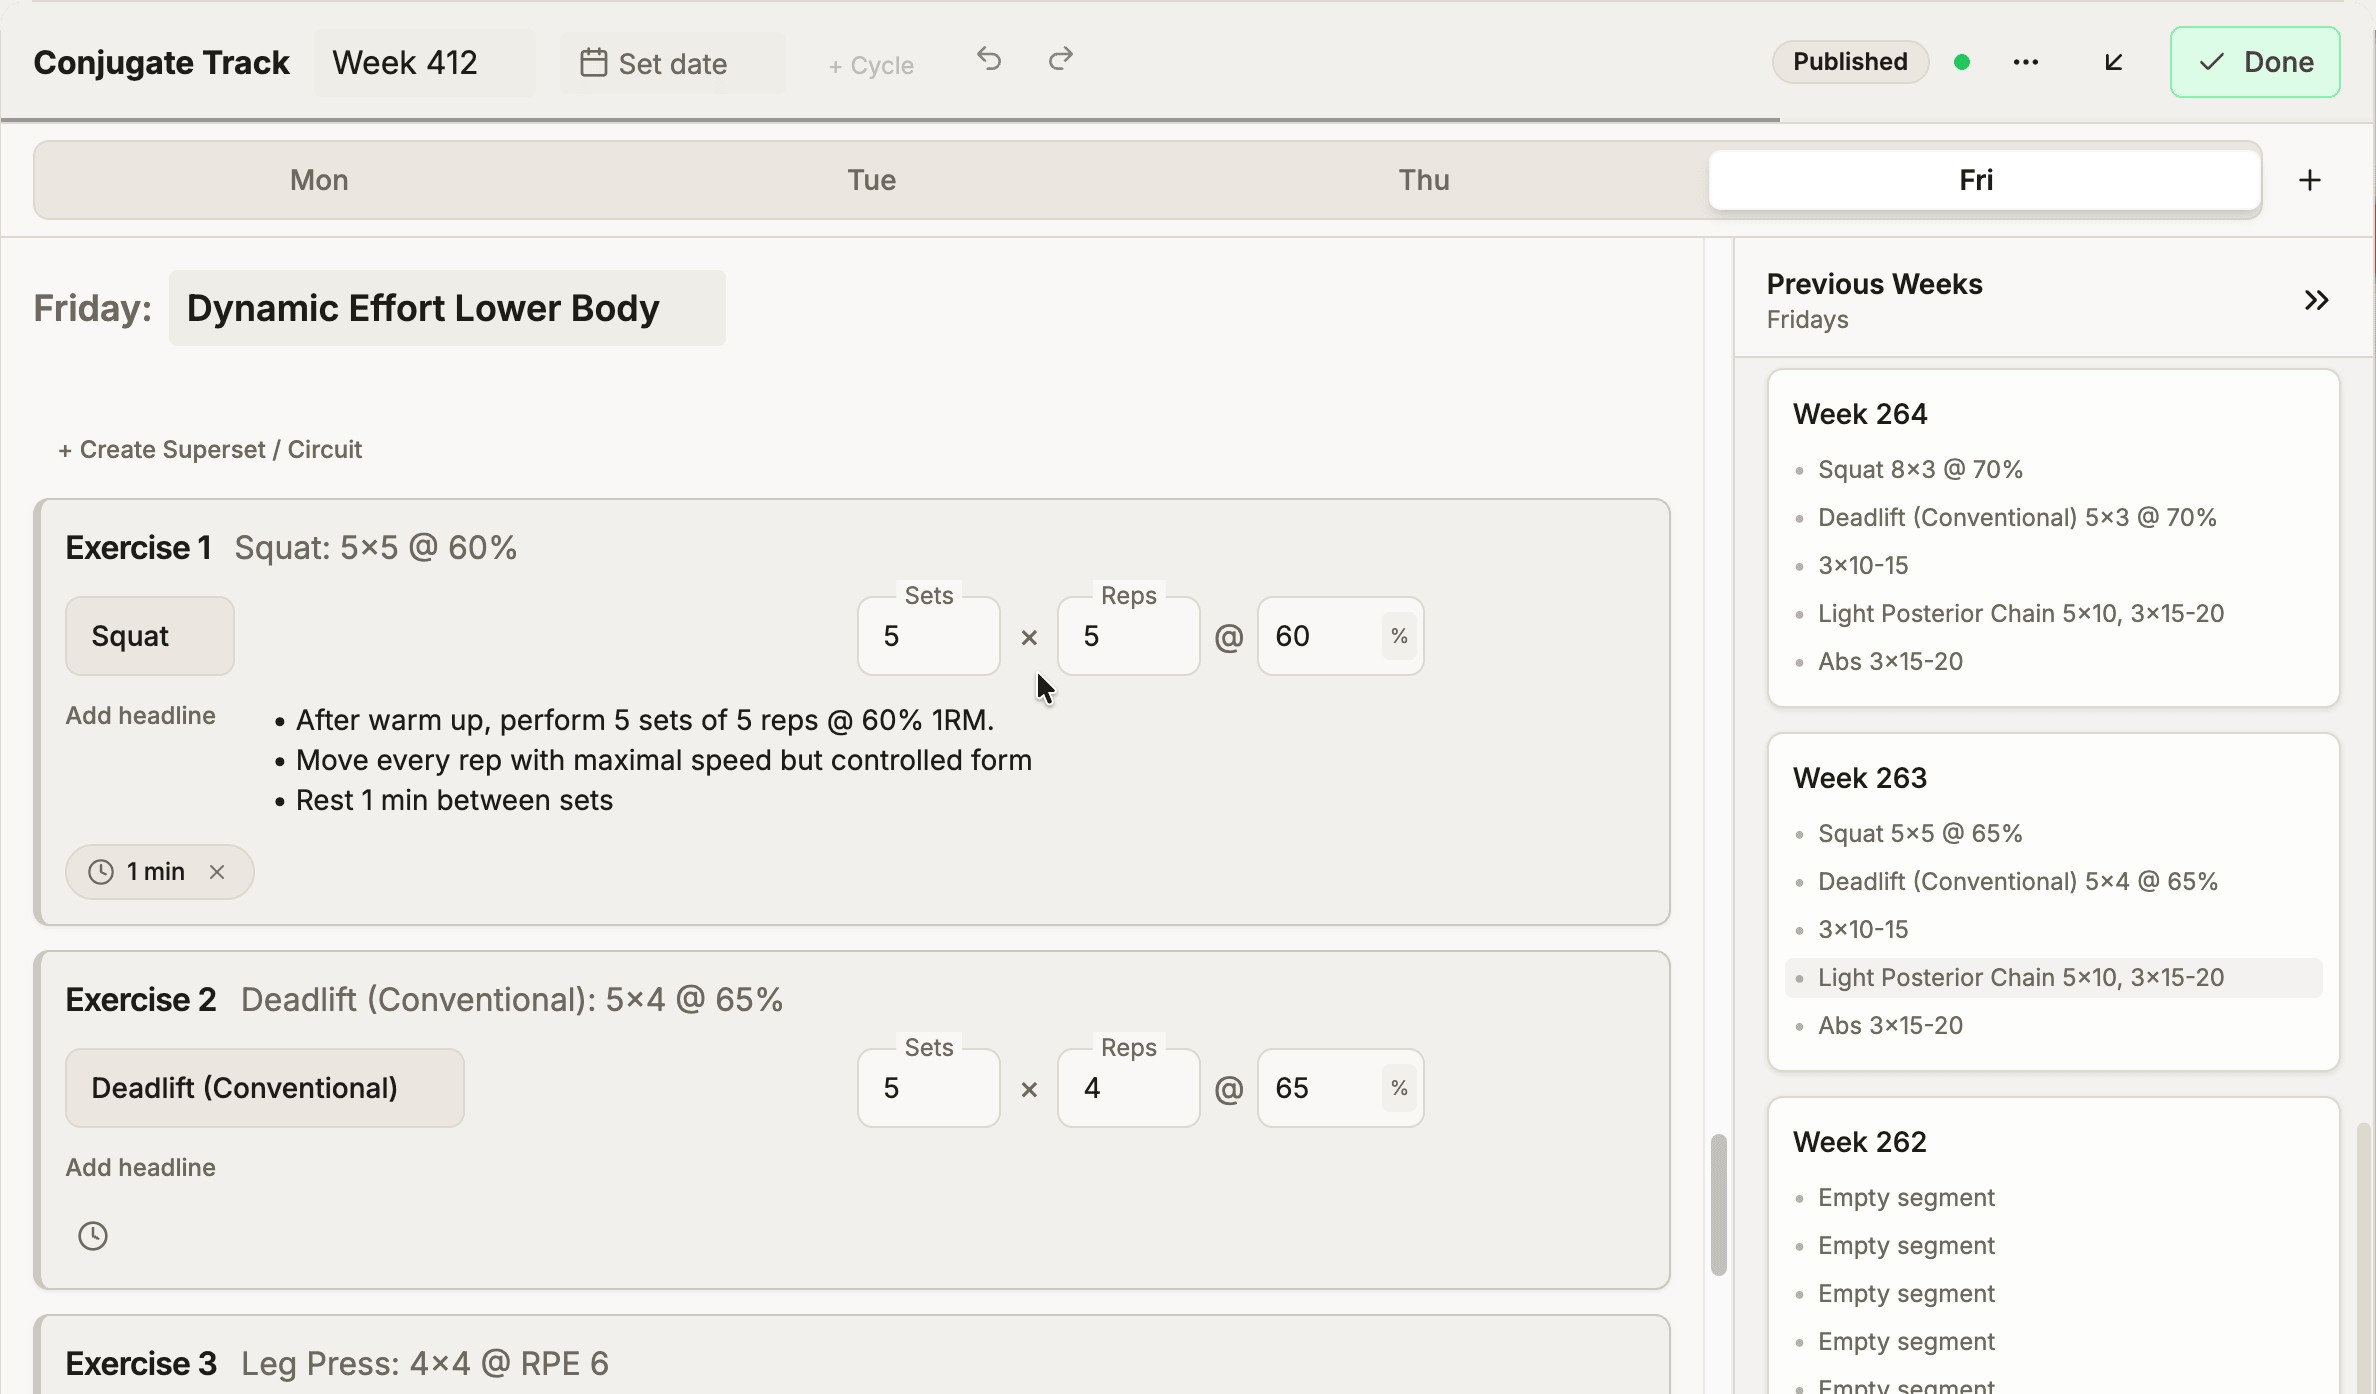Click the Deadlift Reps field showing 4
2376x1394 pixels.
click(x=1129, y=1088)
